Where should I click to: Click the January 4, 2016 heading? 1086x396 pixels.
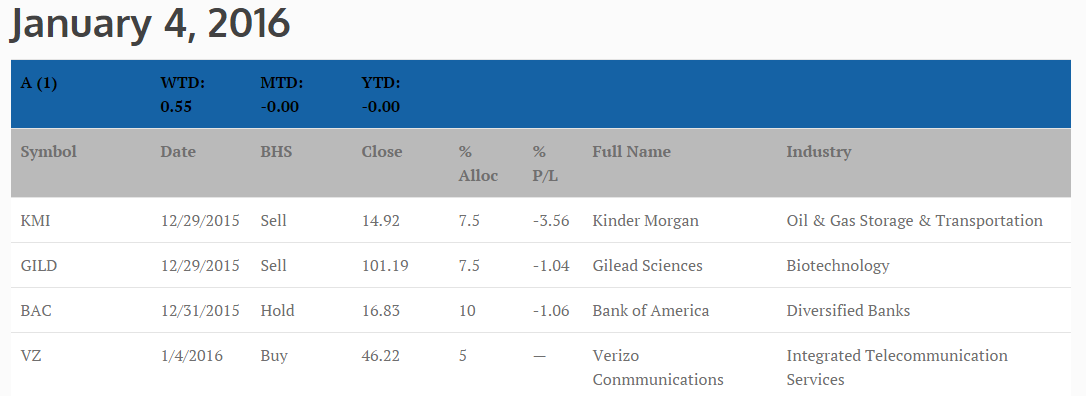pos(150,22)
